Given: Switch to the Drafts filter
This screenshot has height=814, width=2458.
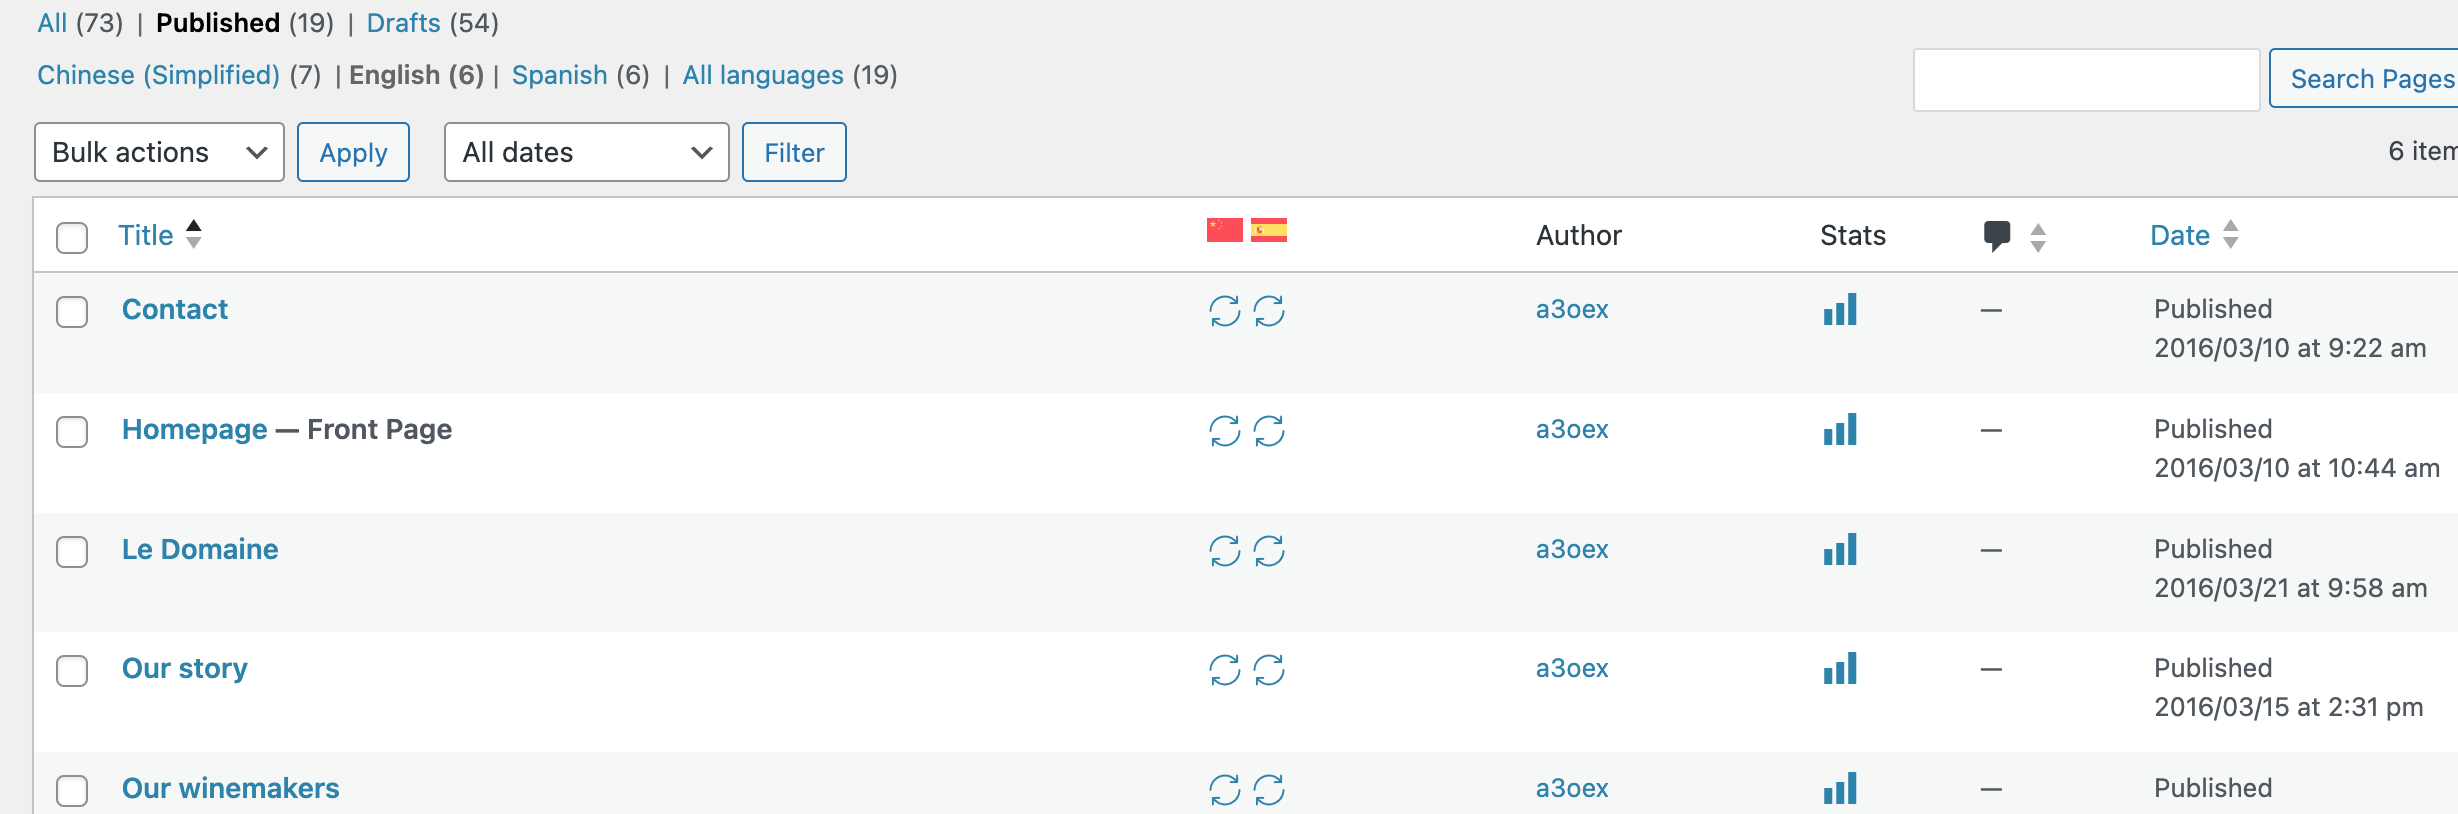Looking at the screenshot, I should click(x=403, y=23).
